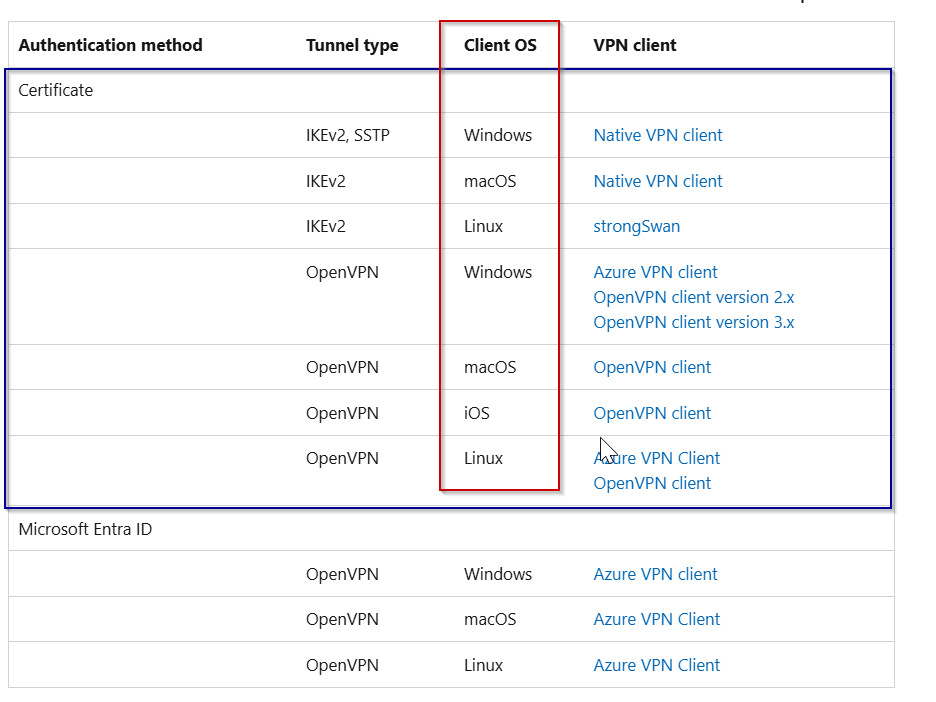Select OpenVPN cell in Entra ID macOS row
Screen dimensions: 936x702
[342, 620]
